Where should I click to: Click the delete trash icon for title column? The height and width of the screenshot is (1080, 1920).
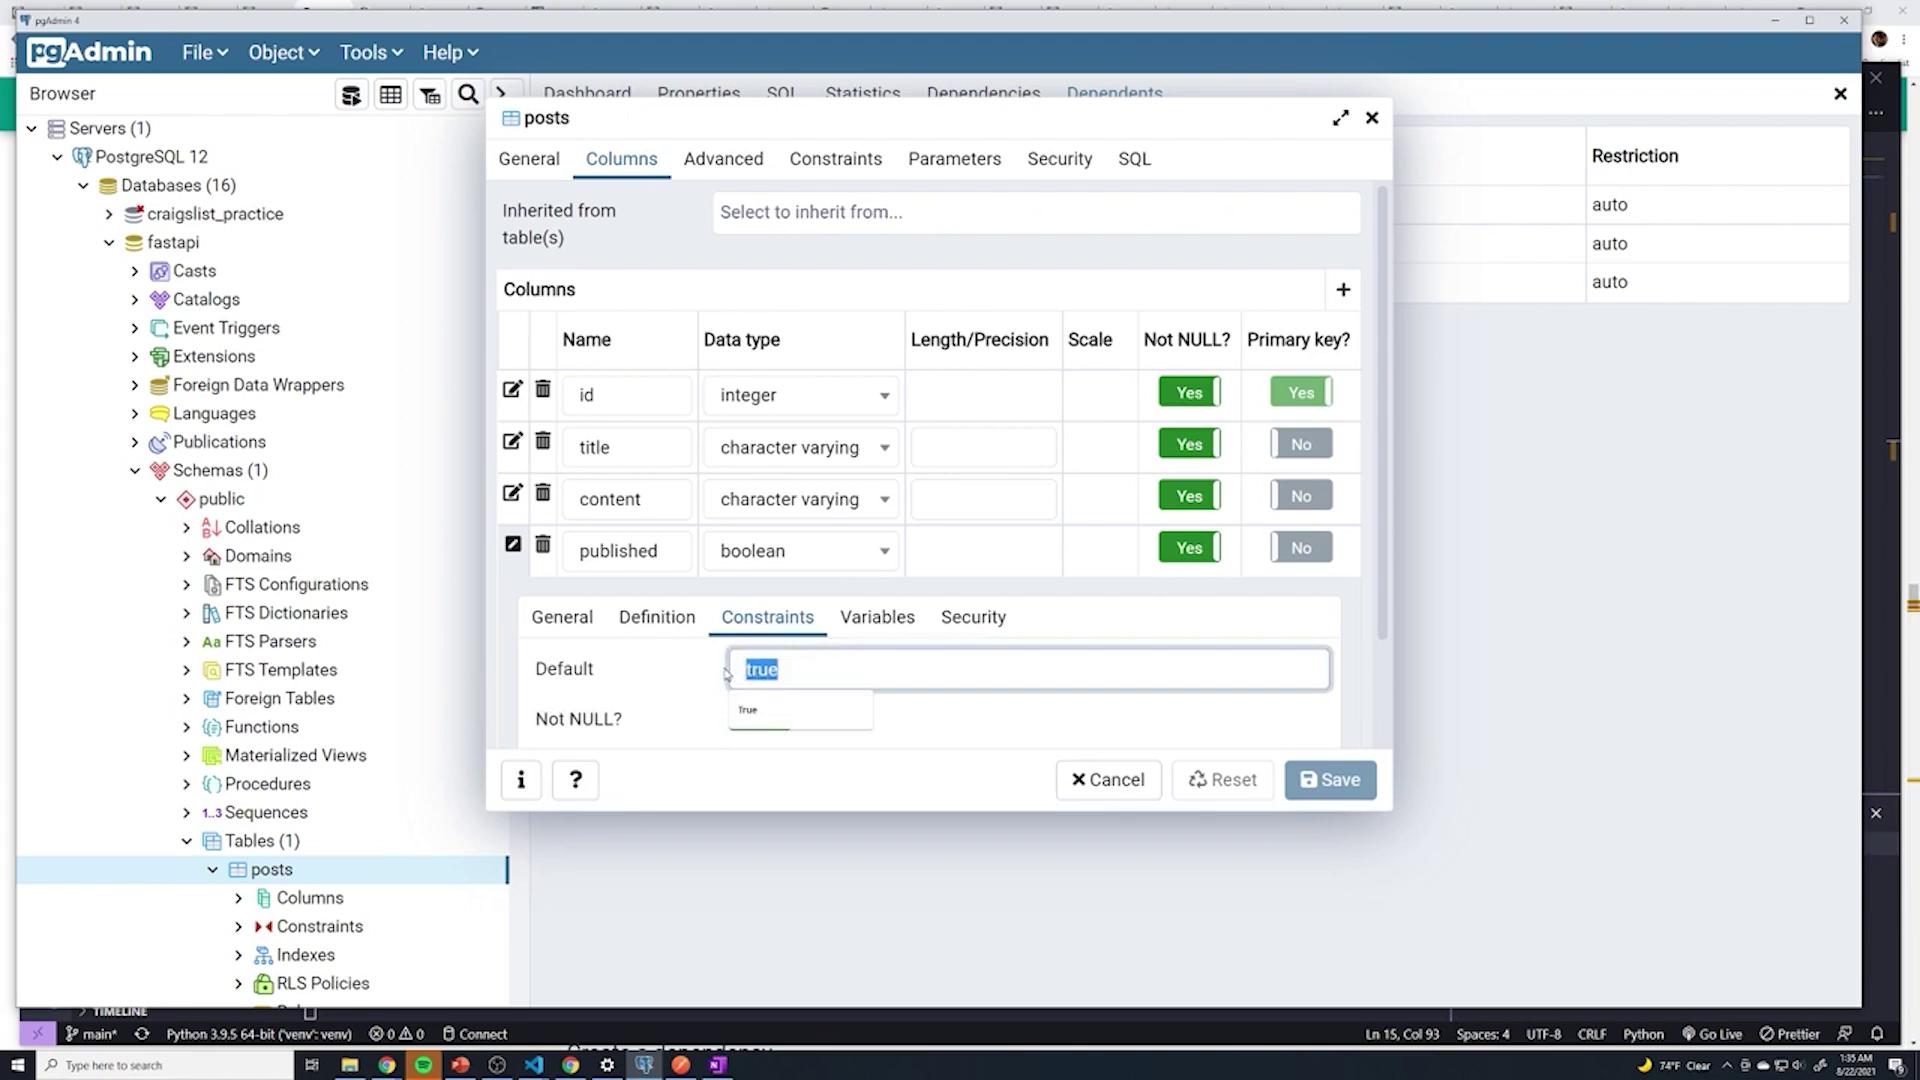pos(542,441)
